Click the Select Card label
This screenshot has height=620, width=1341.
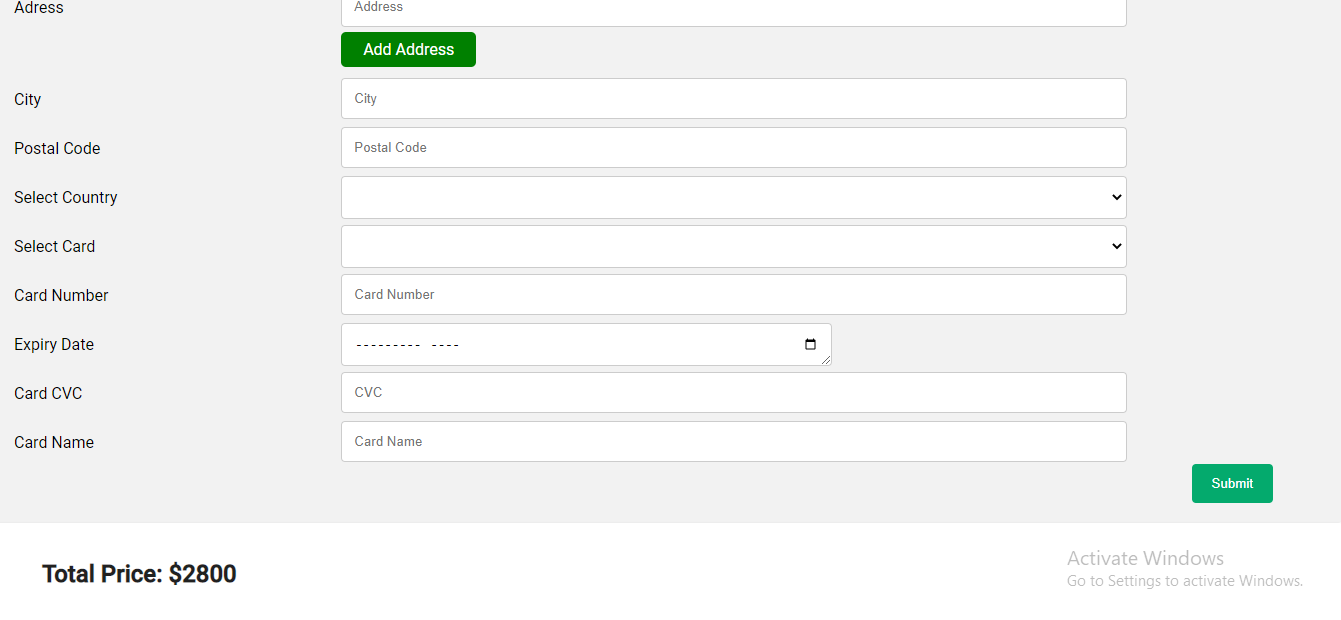pos(55,246)
